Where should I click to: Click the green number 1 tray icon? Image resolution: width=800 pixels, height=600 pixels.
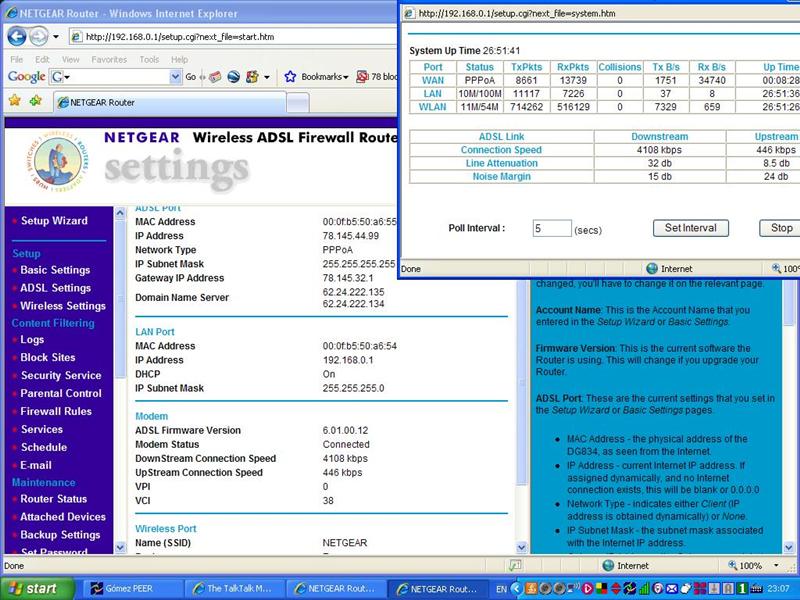pyautogui.click(x=742, y=588)
